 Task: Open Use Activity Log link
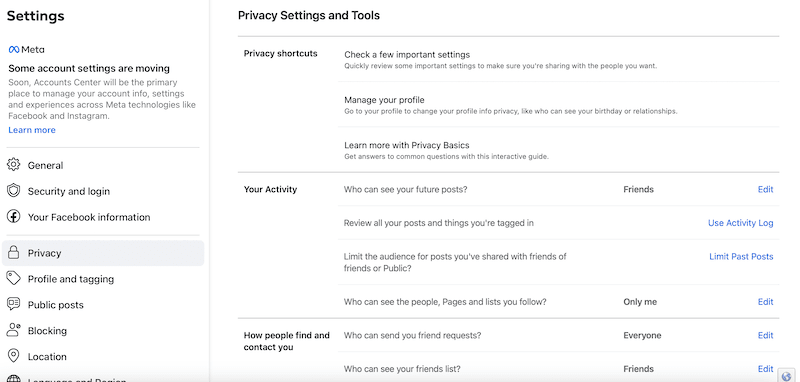pyautogui.click(x=740, y=223)
